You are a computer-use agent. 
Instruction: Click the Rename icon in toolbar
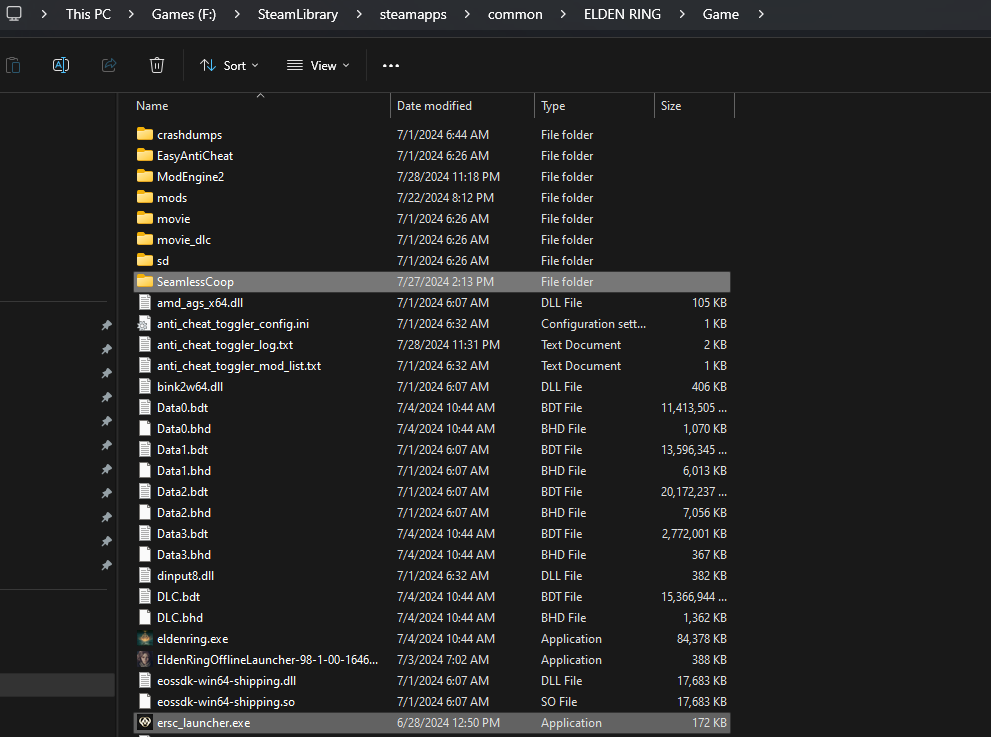coord(61,65)
